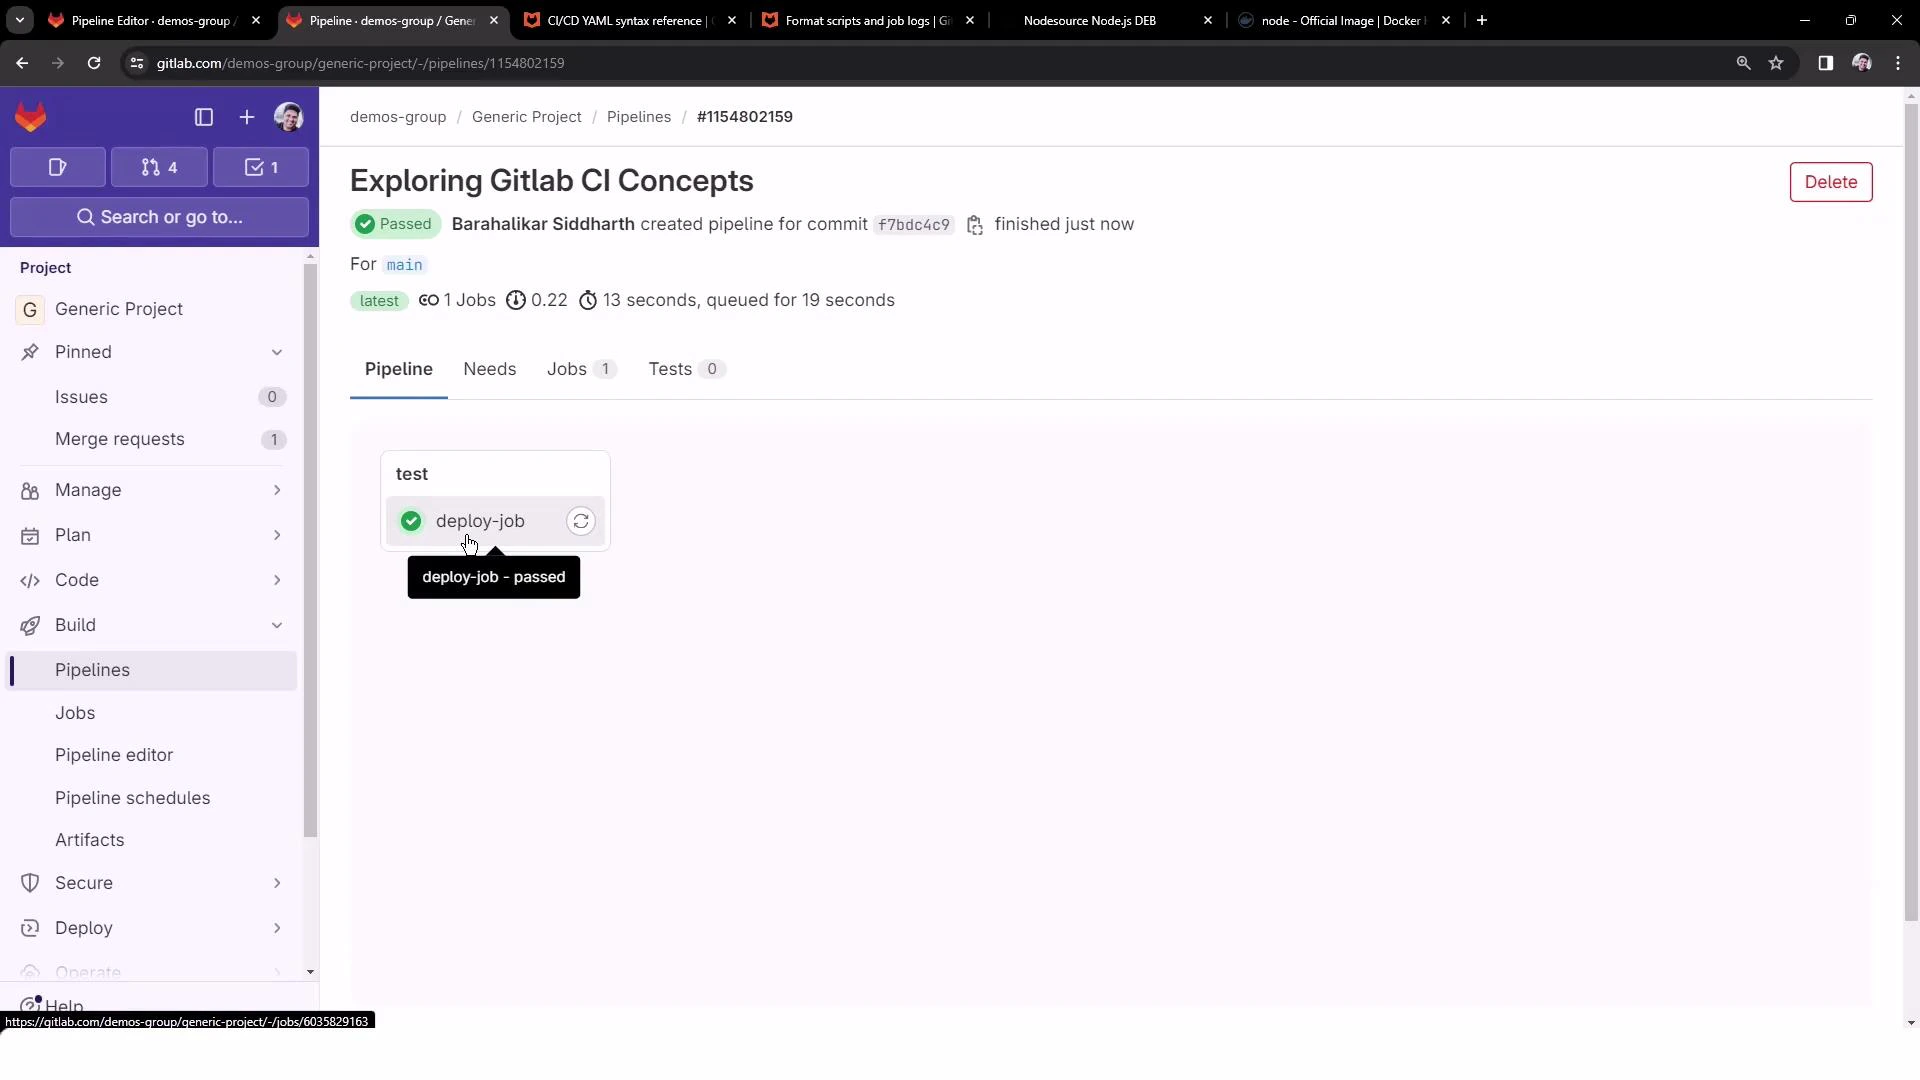This screenshot has height=1080, width=1920.
Task: Expand the Secure section
Action: point(277,883)
